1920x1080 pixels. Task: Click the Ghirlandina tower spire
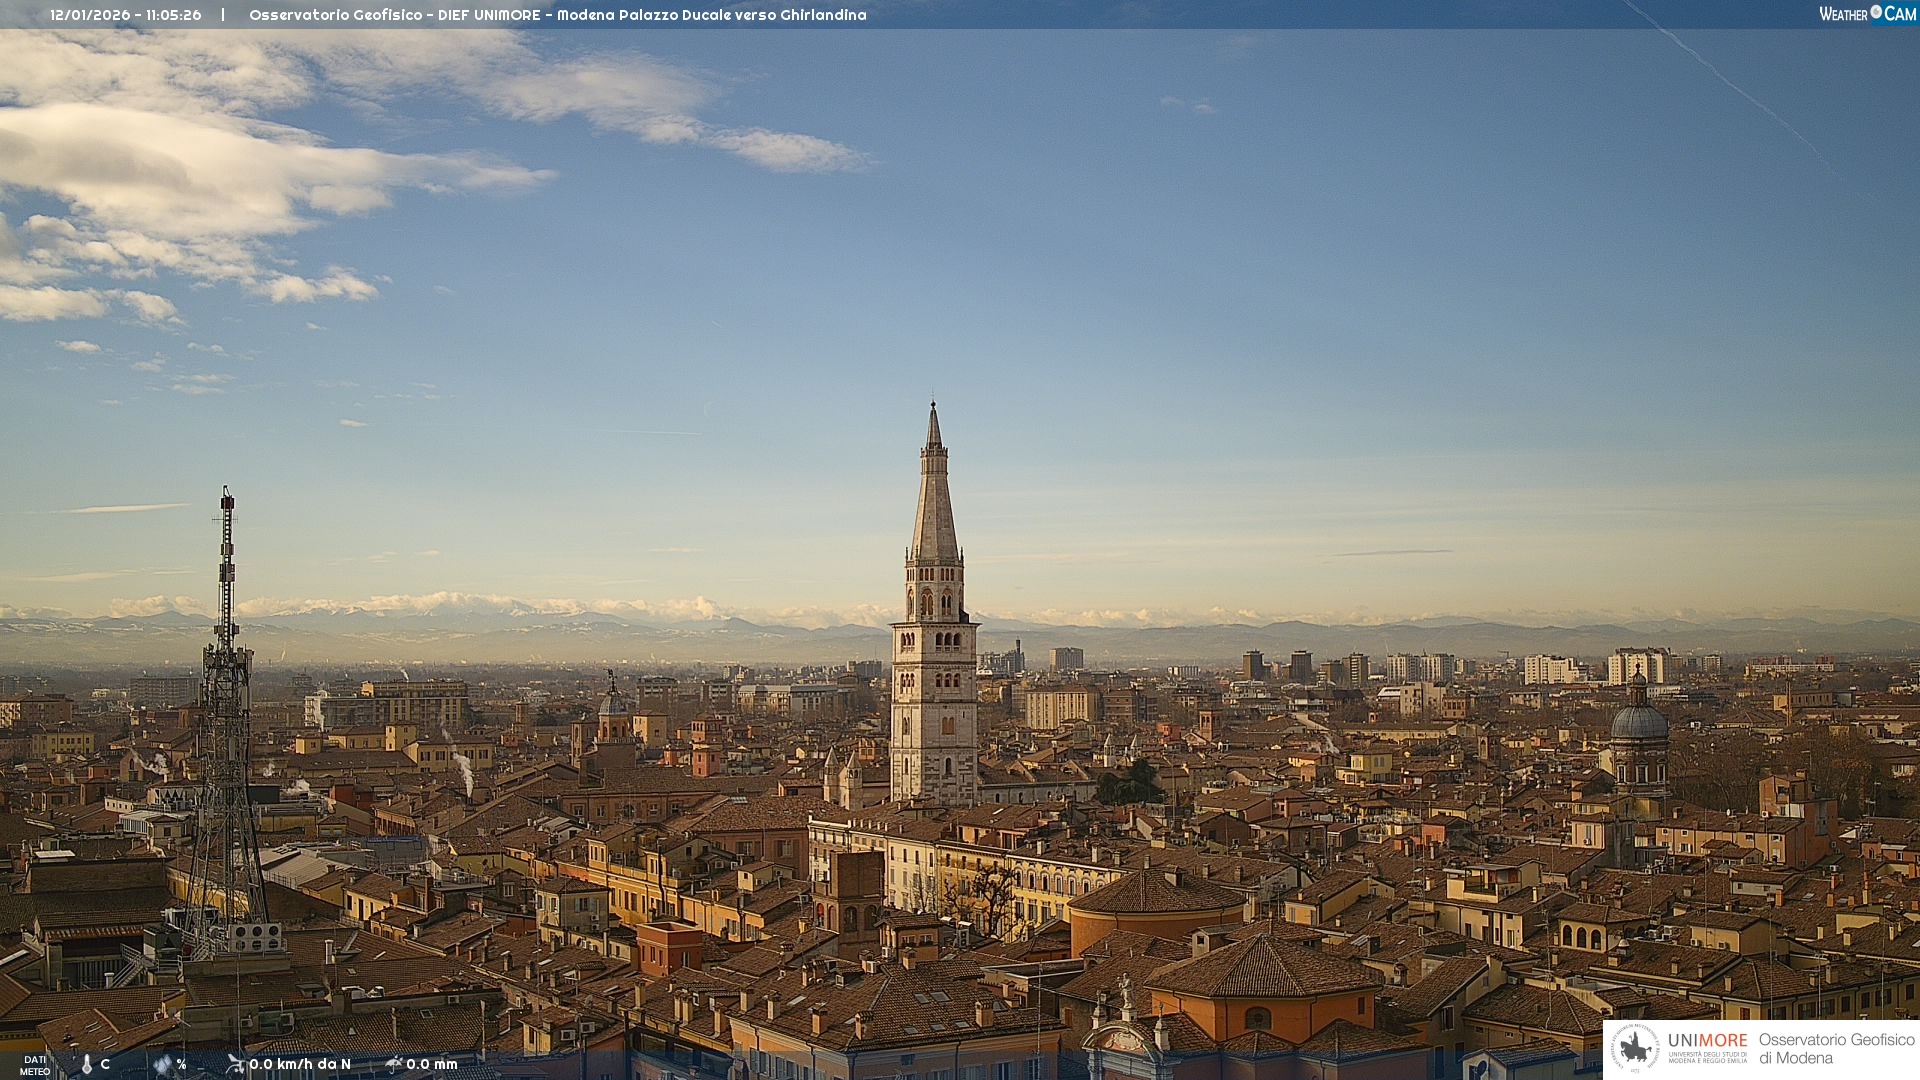point(934,490)
